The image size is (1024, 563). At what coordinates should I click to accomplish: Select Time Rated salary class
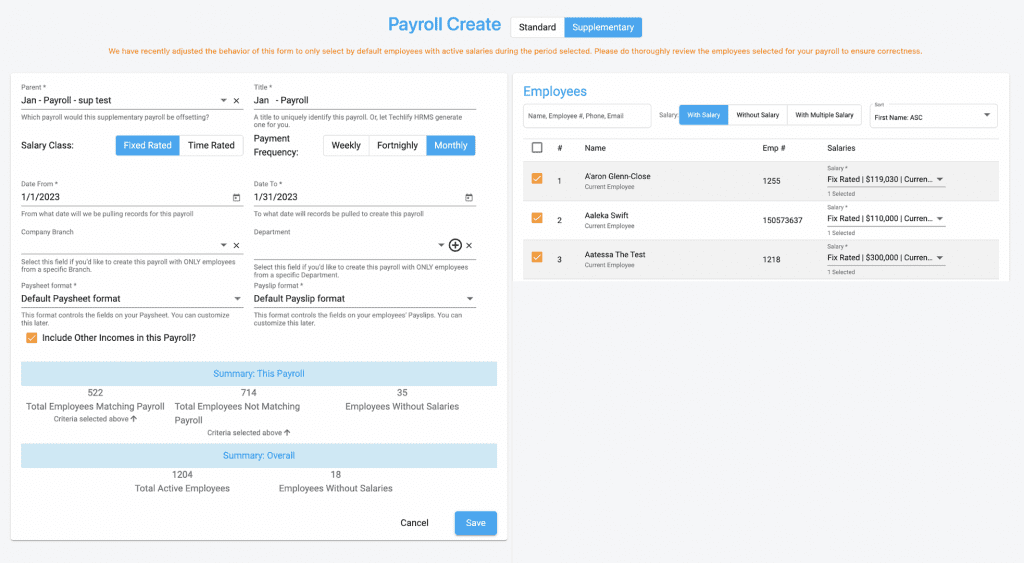pos(211,145)
